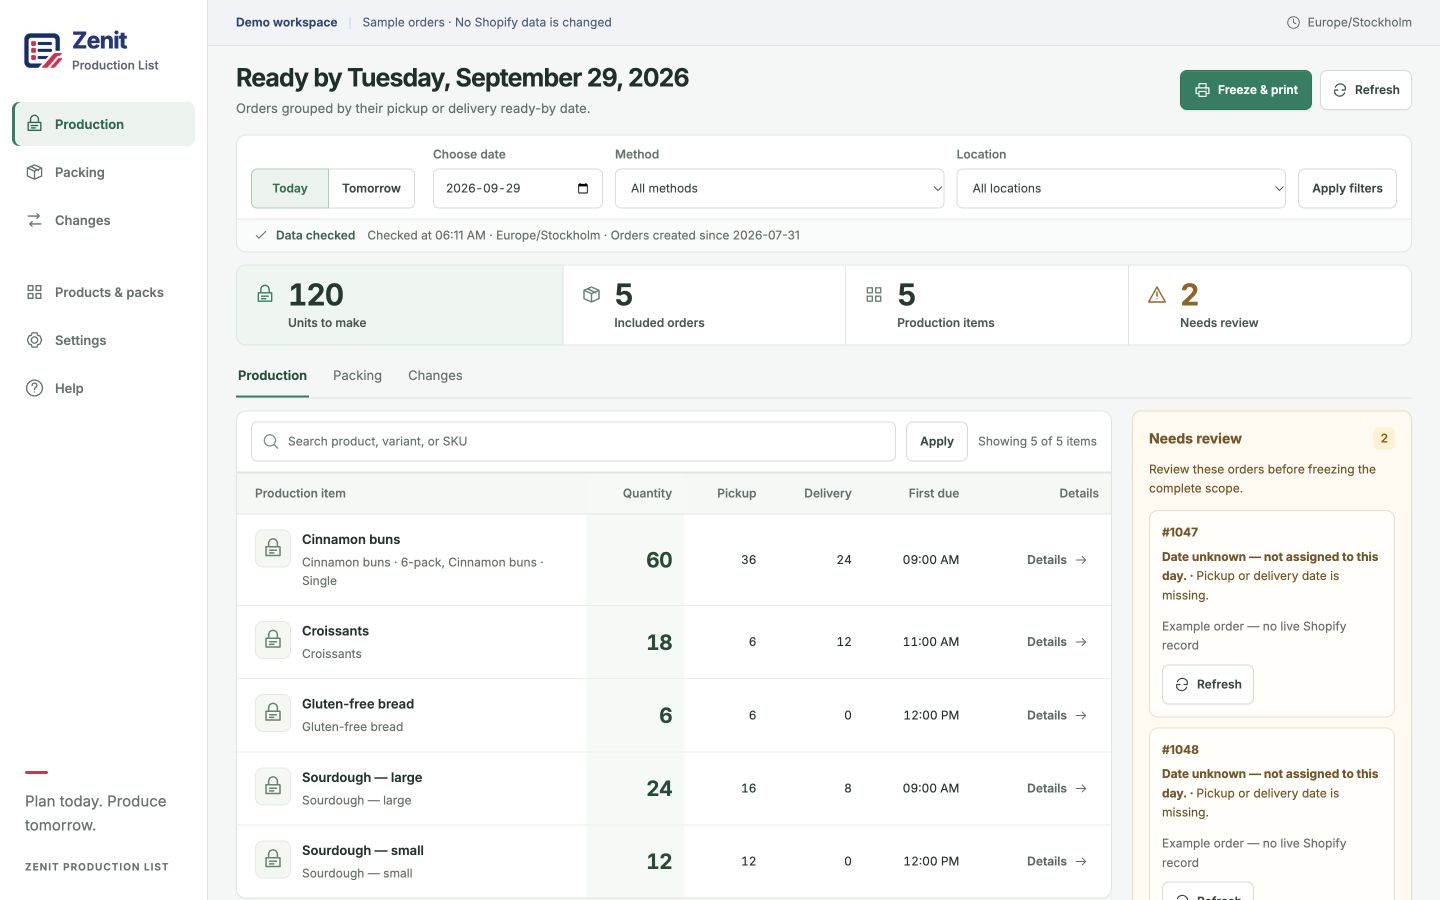Click the Production lock icon in sidebar
The width and height of the screenshot is (1440, 900).
pos(35,124)
